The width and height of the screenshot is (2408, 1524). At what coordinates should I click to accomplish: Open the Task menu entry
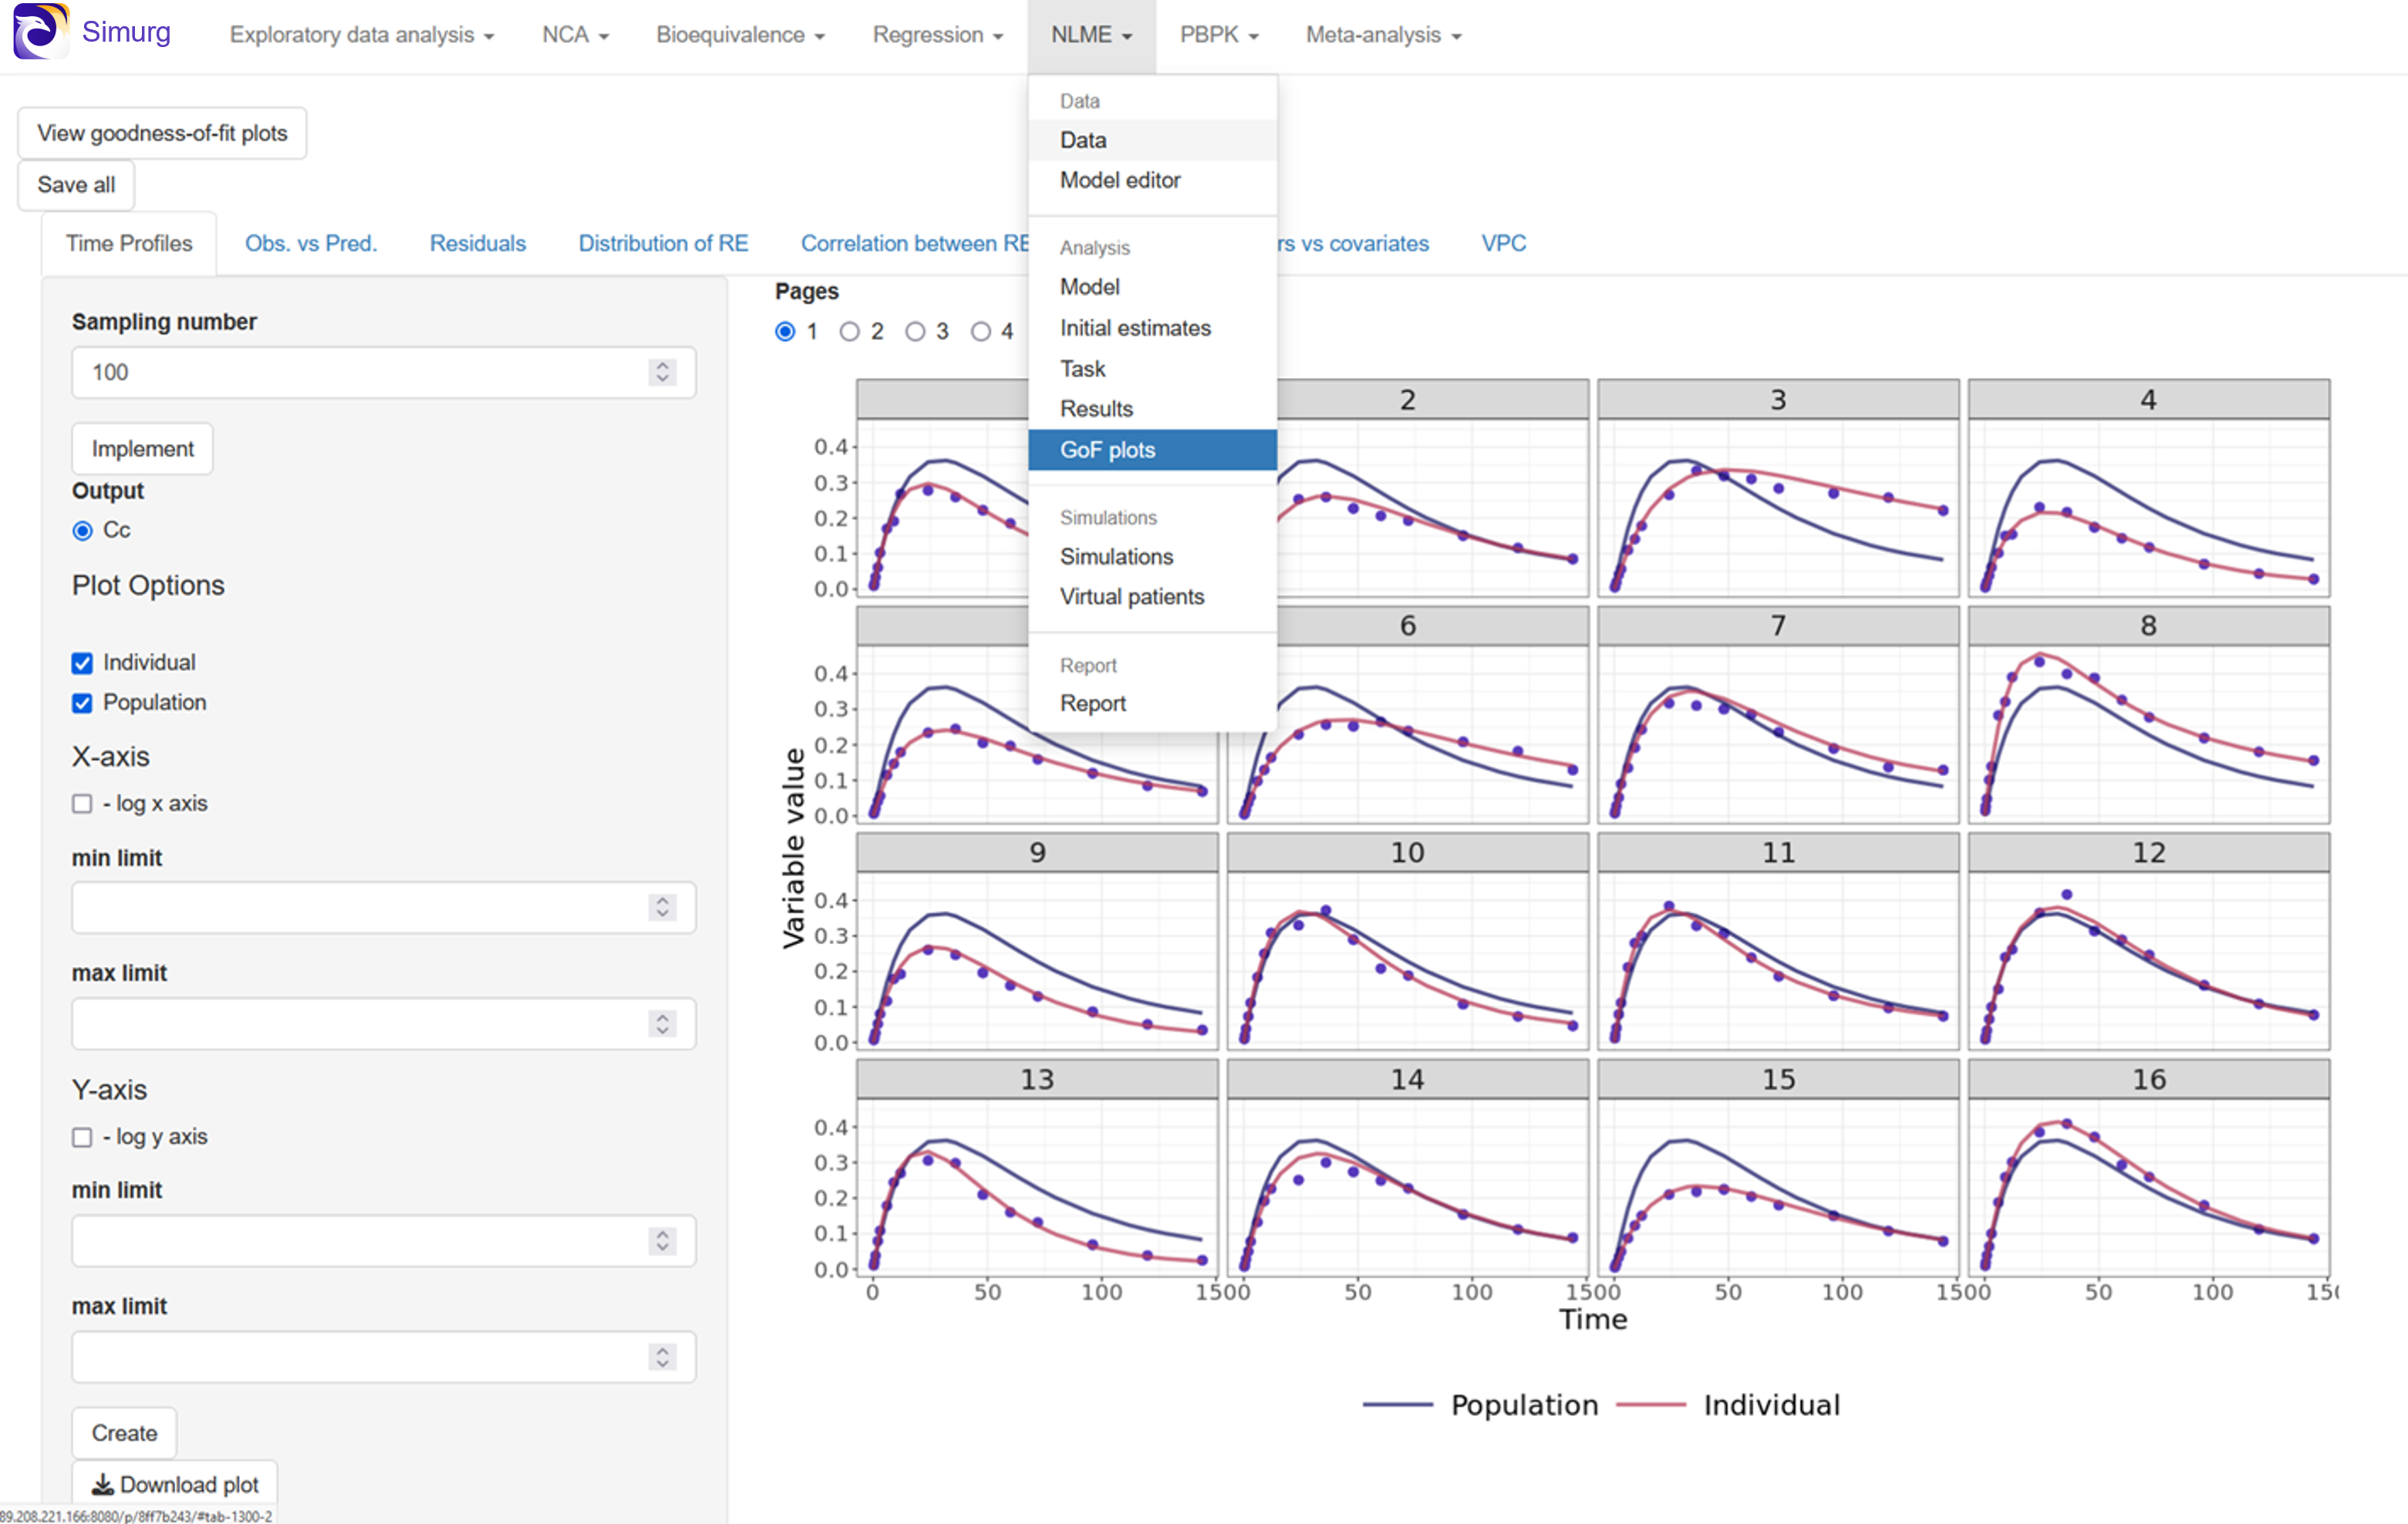click(1152, 369)
